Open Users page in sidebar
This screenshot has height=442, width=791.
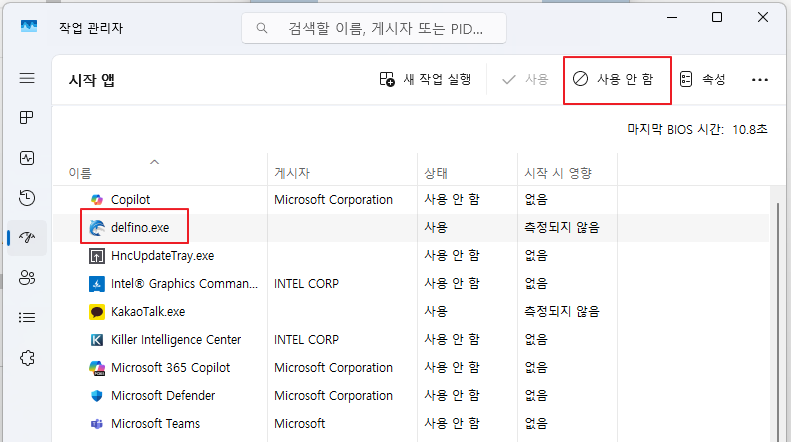(x=27, y=278)
